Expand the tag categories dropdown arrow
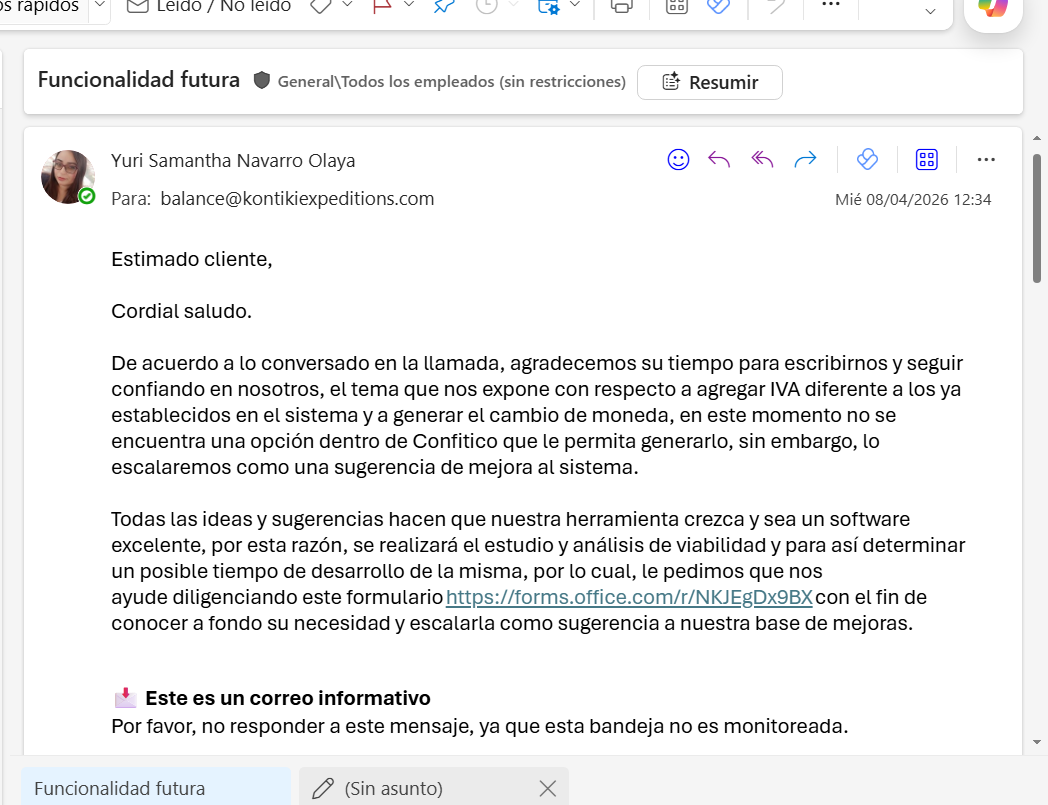This screenshot has width=1048, height=805. tap(348, 5)
